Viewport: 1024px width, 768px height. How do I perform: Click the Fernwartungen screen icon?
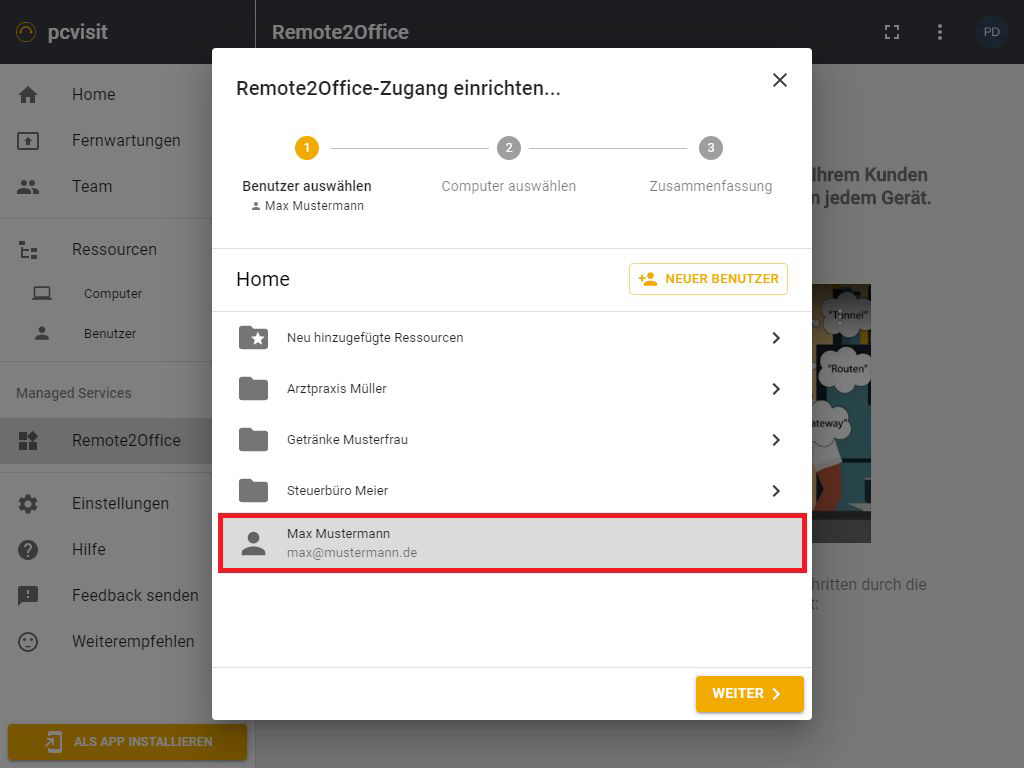coord(28,141)
